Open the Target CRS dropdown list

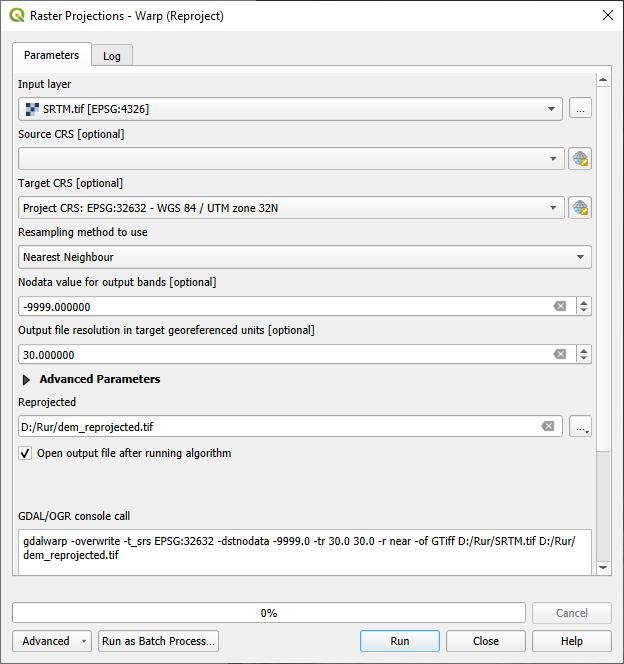[x=291, y=208]
